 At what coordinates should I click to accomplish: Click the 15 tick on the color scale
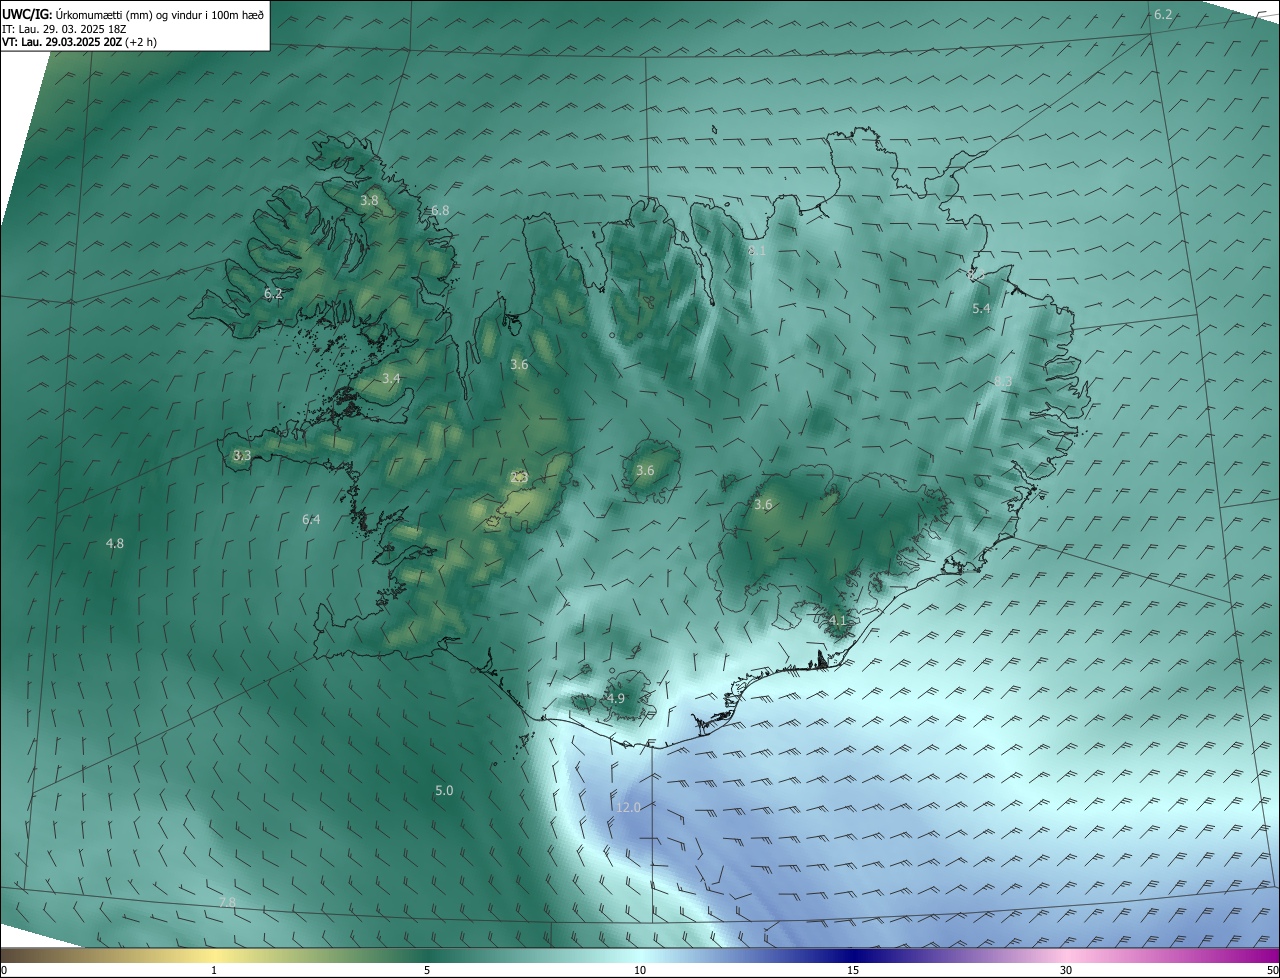point(853,970)
